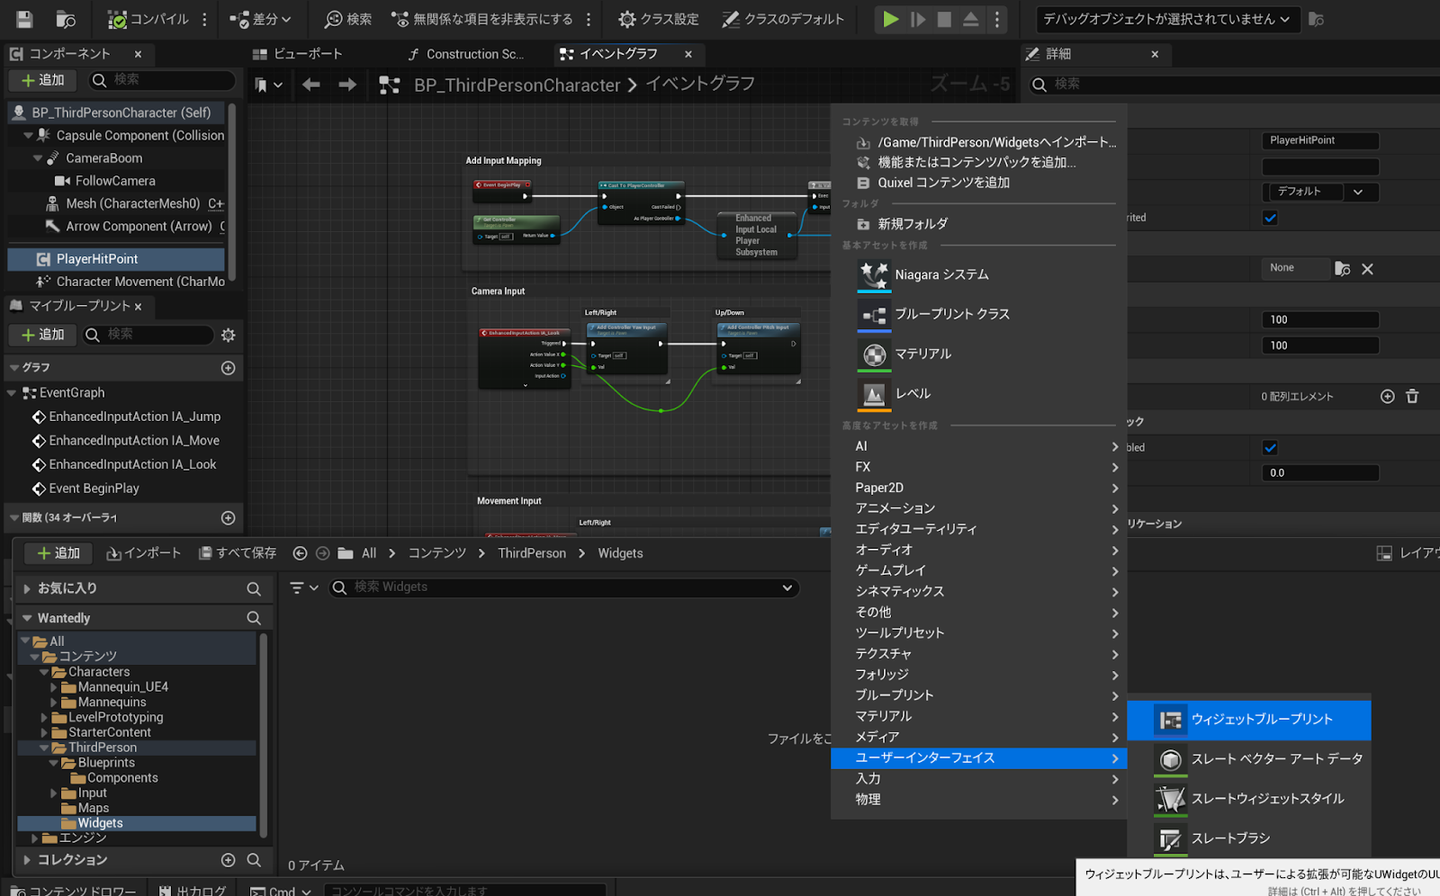The width and height of the screenshot is (1440, 896).
Task: Click the add array element plus icon
Action: [x=1387, y=397]
